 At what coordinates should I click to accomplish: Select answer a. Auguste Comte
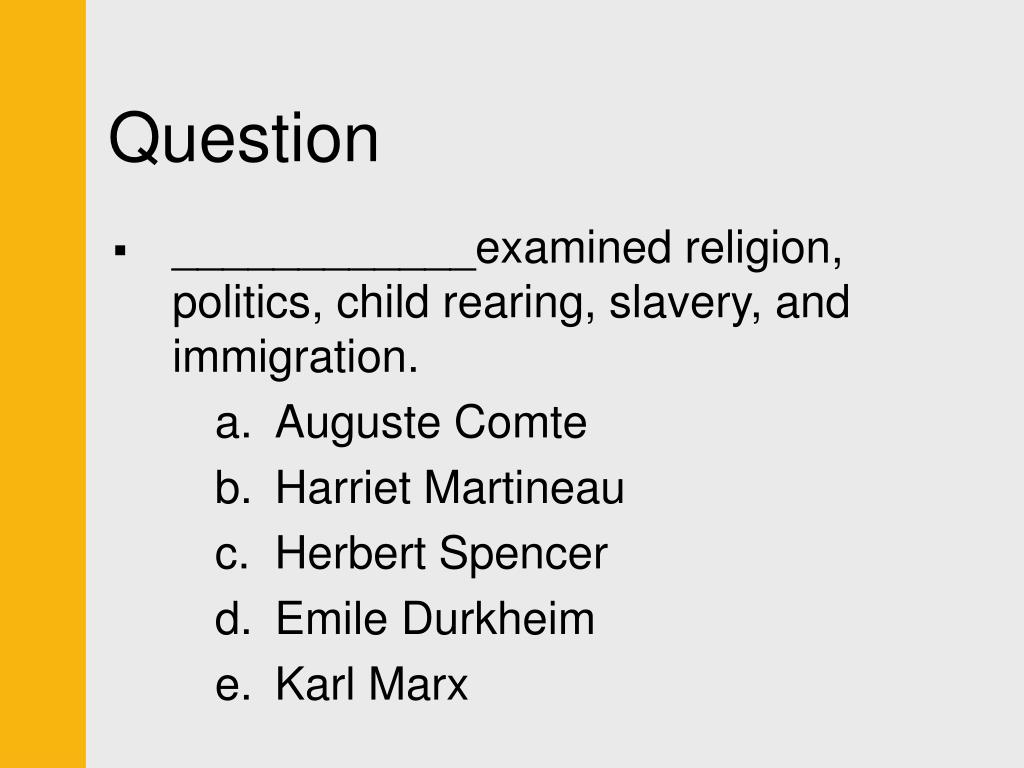pyautogui.click(x=400, y=423)
